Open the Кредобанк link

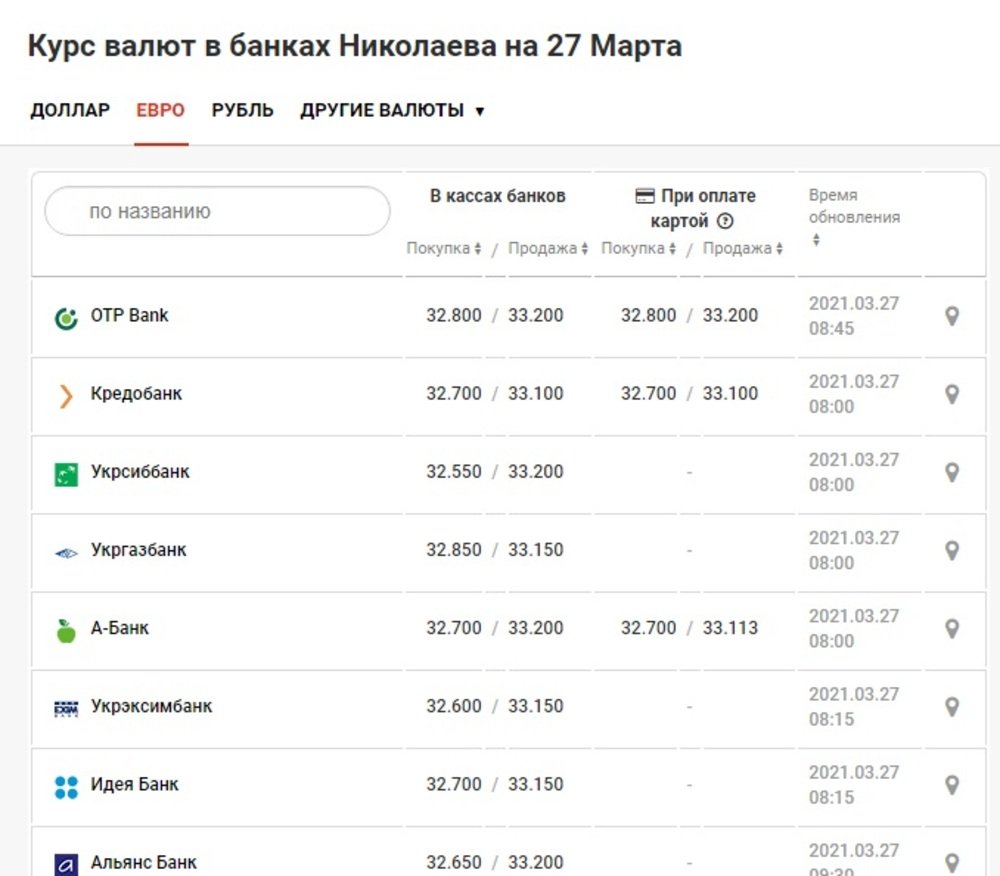tap(136, 393)
